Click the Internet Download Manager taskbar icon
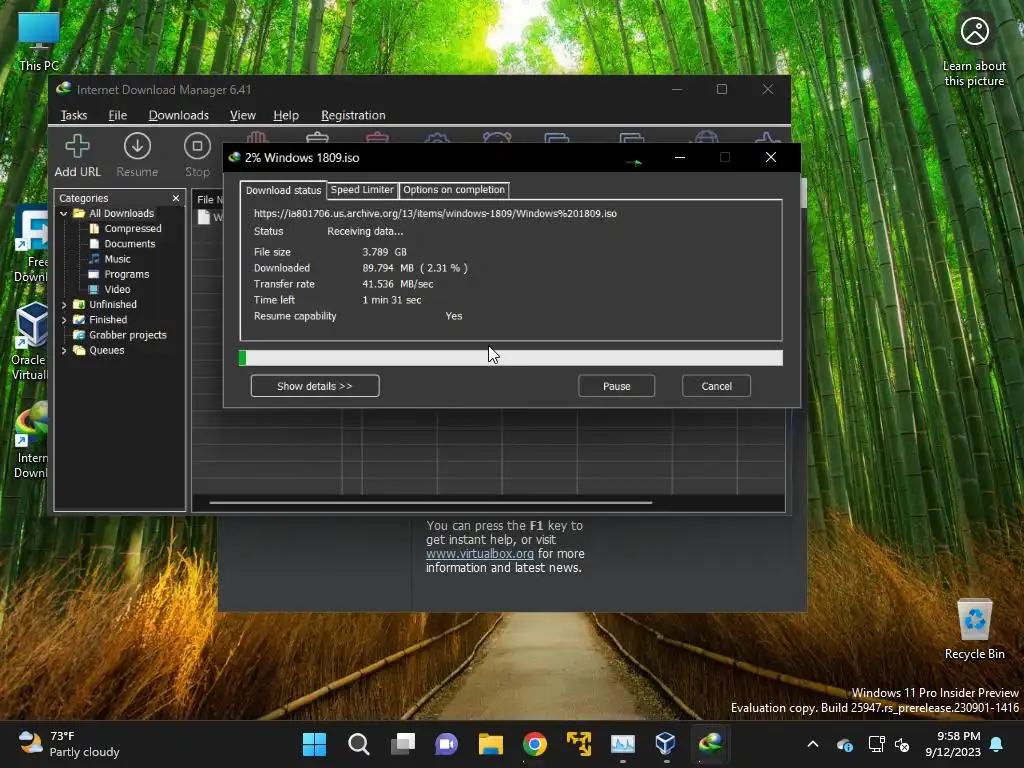Viewport: 1024px width, 768px height. pos(711,744)
